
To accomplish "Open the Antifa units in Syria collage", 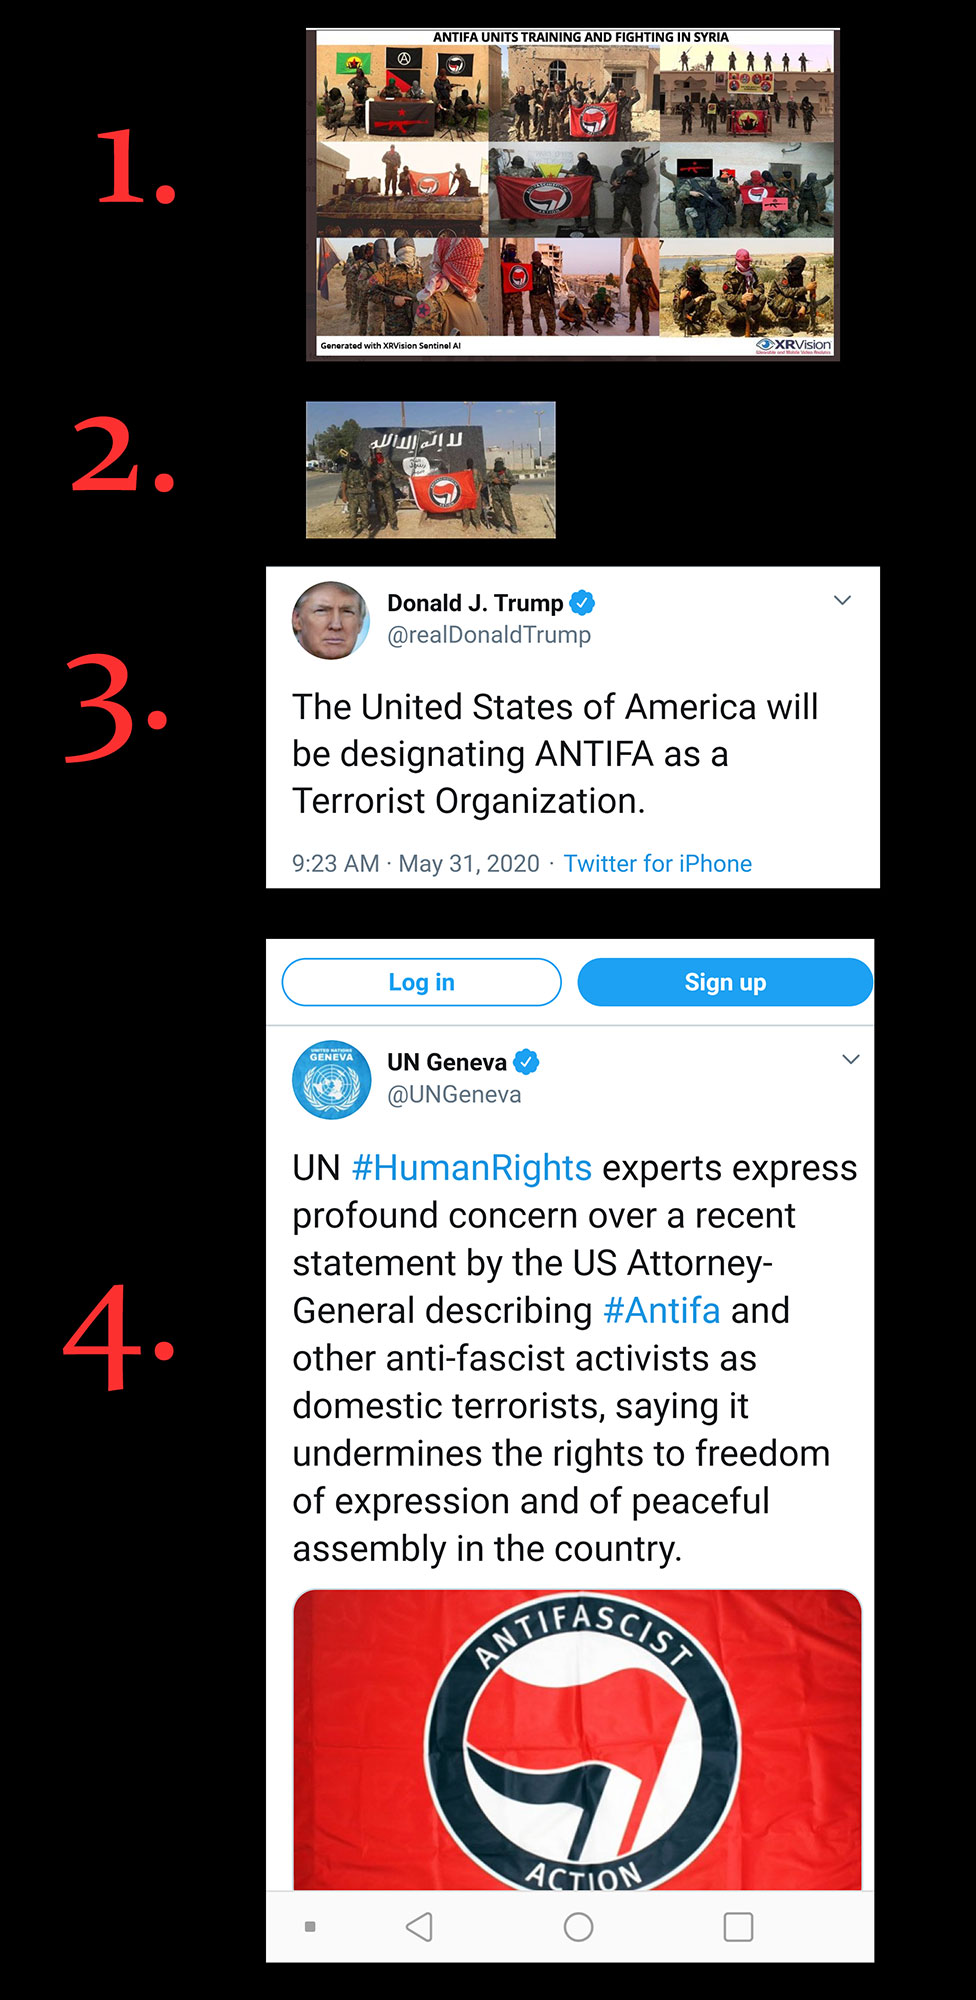I will pyautogui.click(x=573, y=194).
